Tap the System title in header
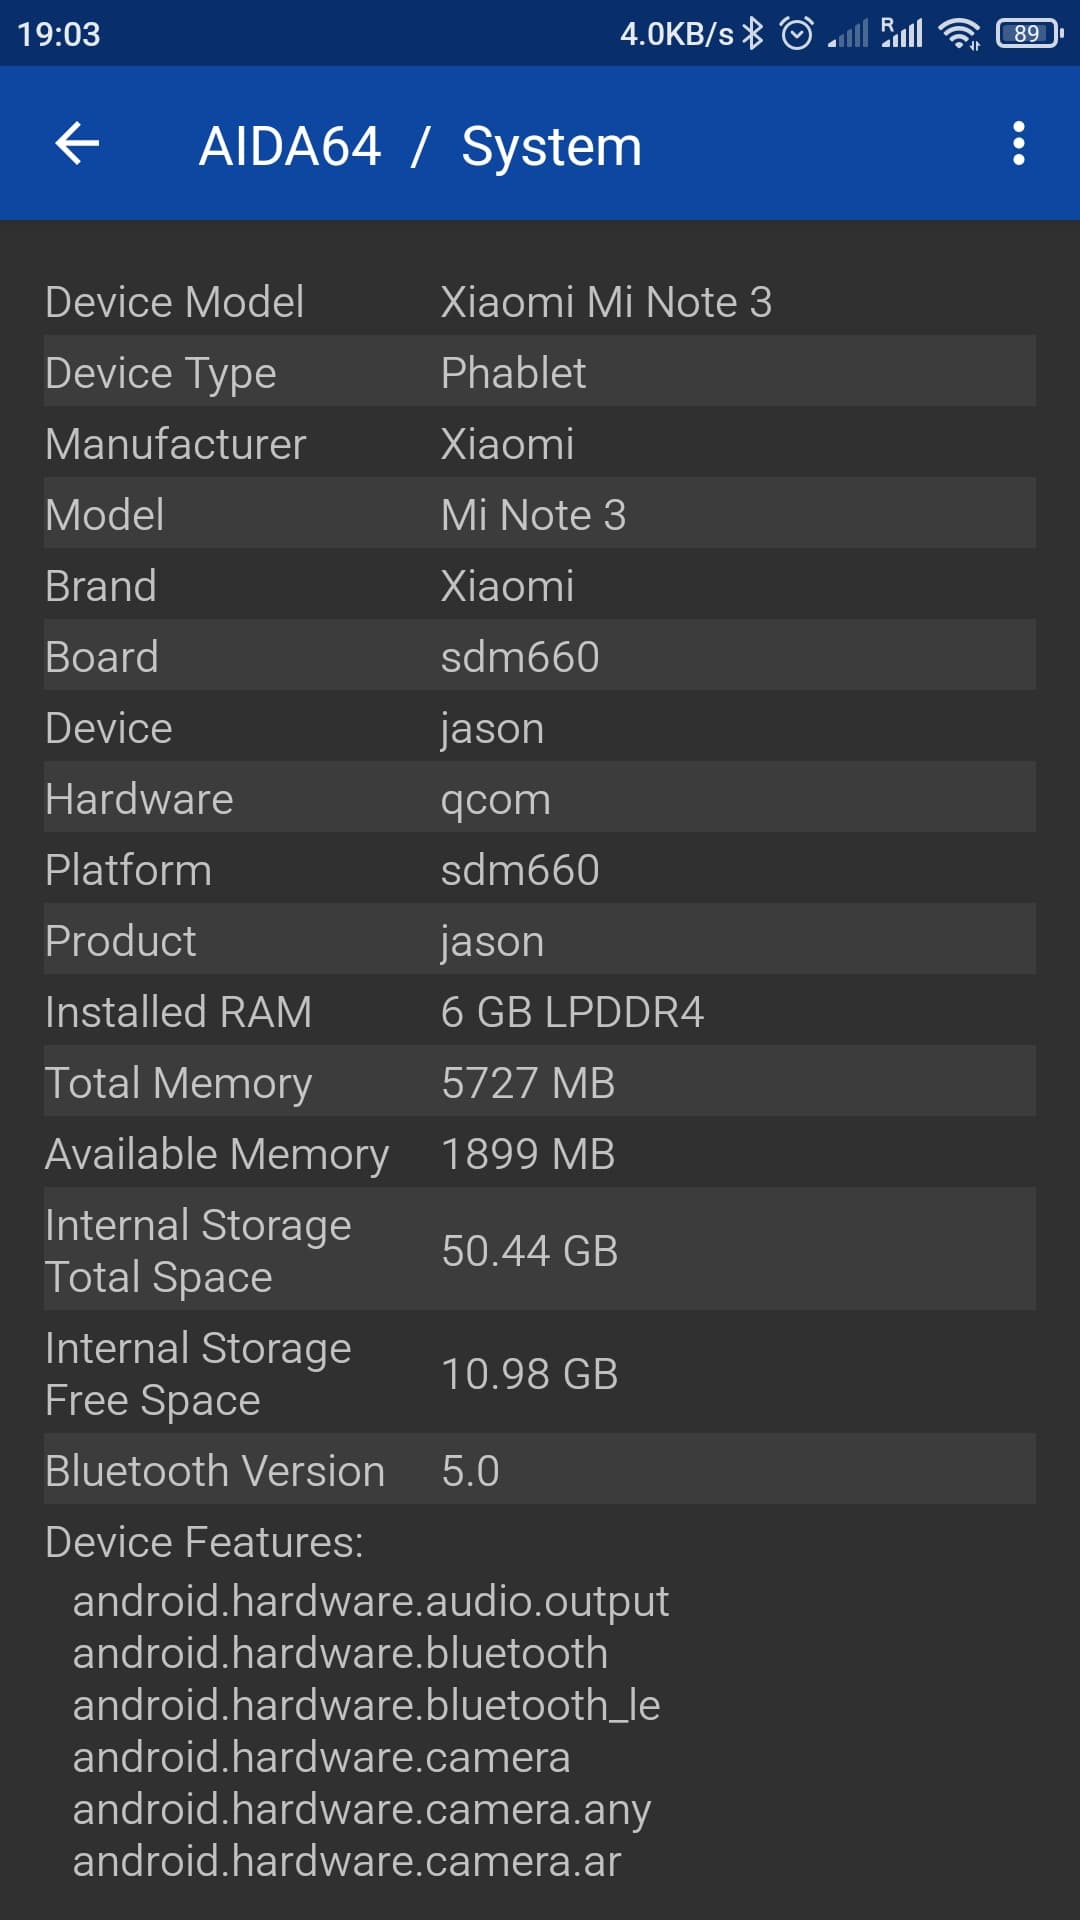The width and height of the screenshot is (1080, 1920). 551,144
